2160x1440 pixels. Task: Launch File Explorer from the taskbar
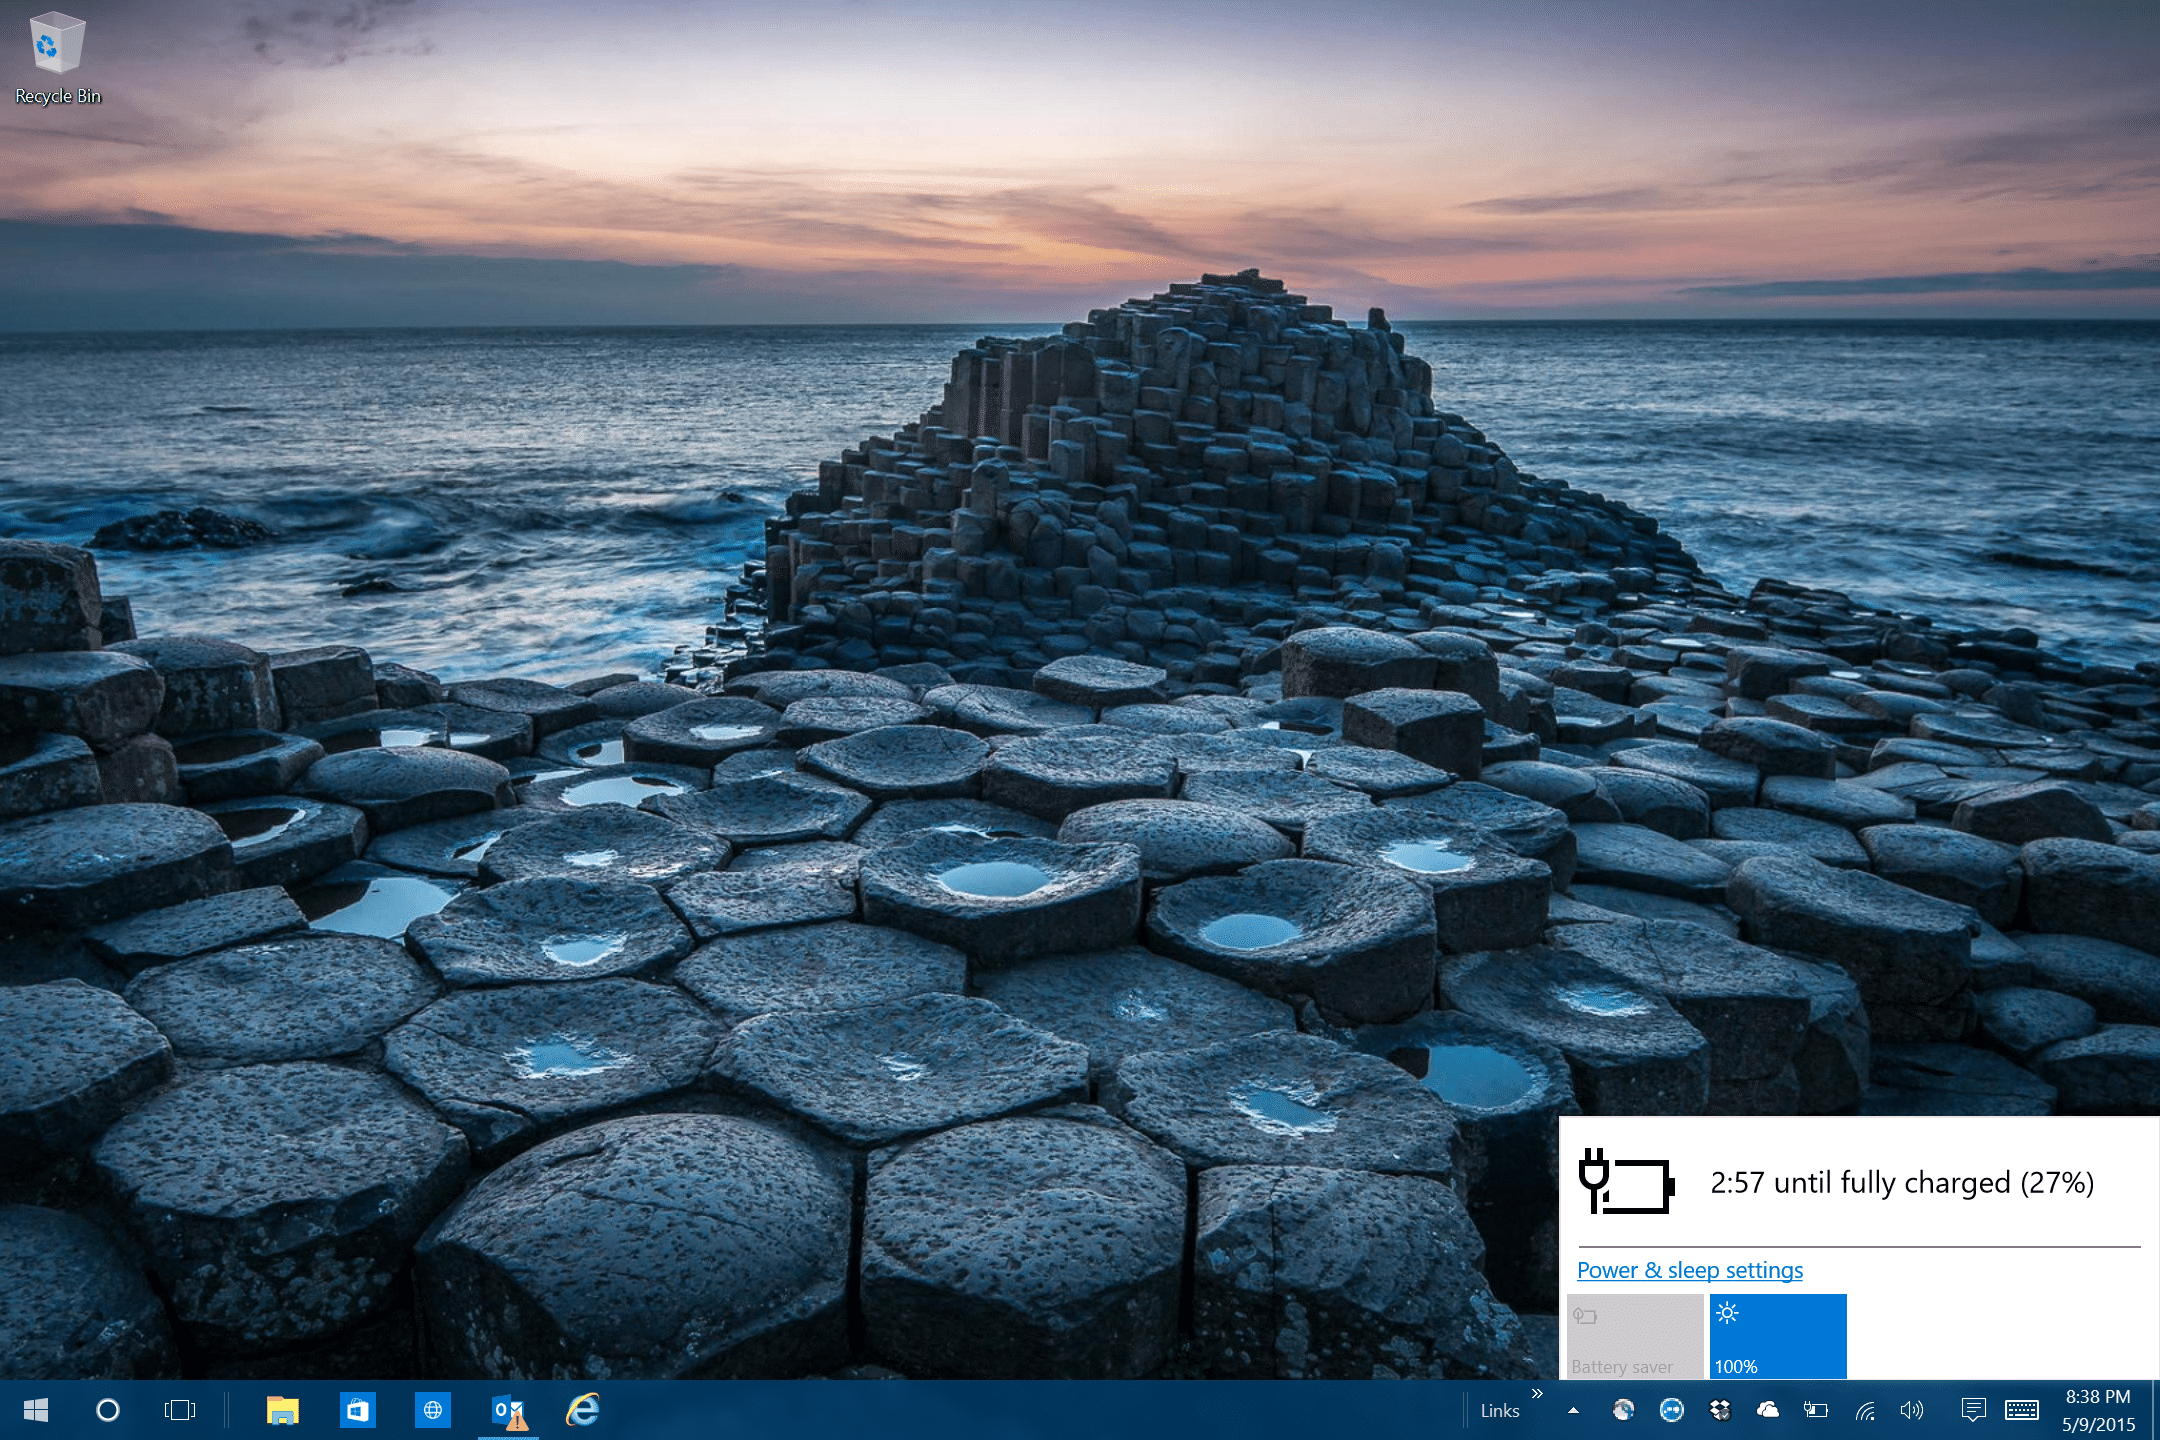(283, 1410)
